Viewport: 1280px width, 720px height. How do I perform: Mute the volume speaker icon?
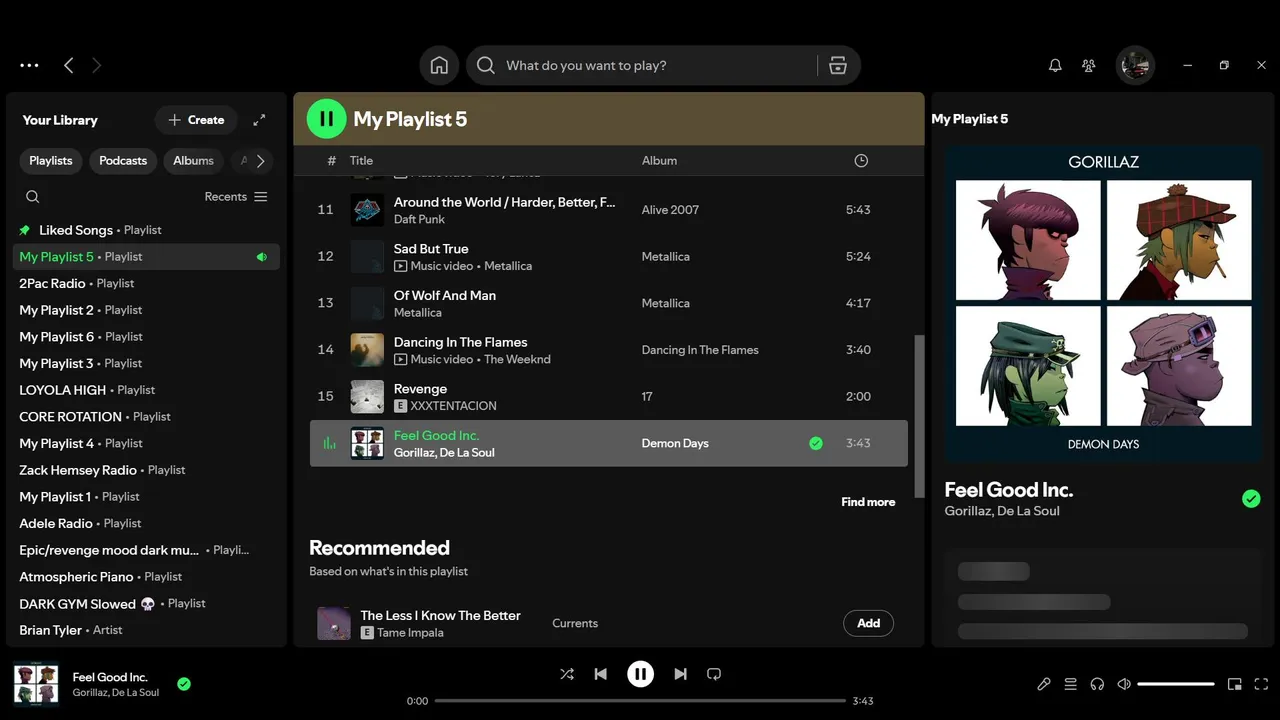(1124, 684)
